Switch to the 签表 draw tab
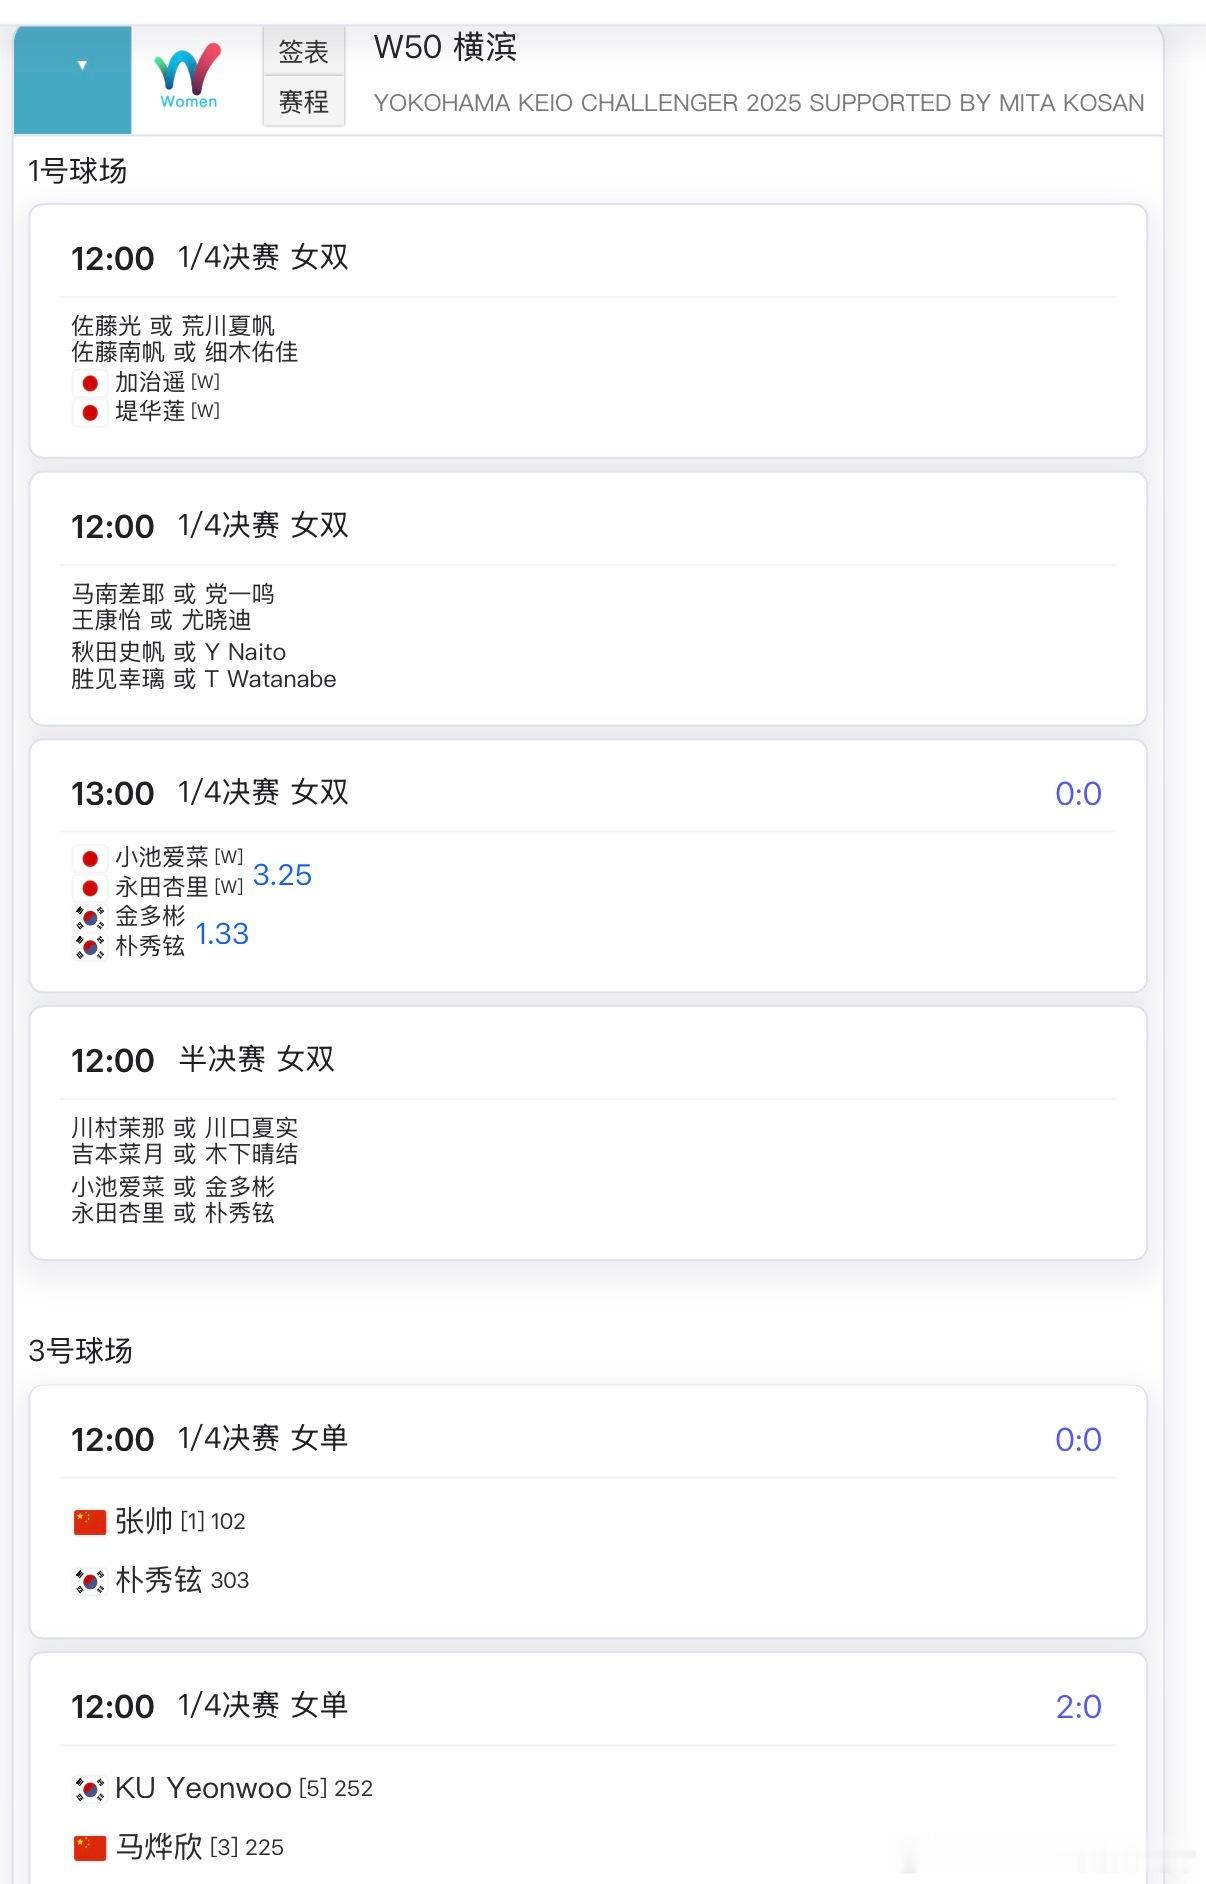 coord(303,52)
